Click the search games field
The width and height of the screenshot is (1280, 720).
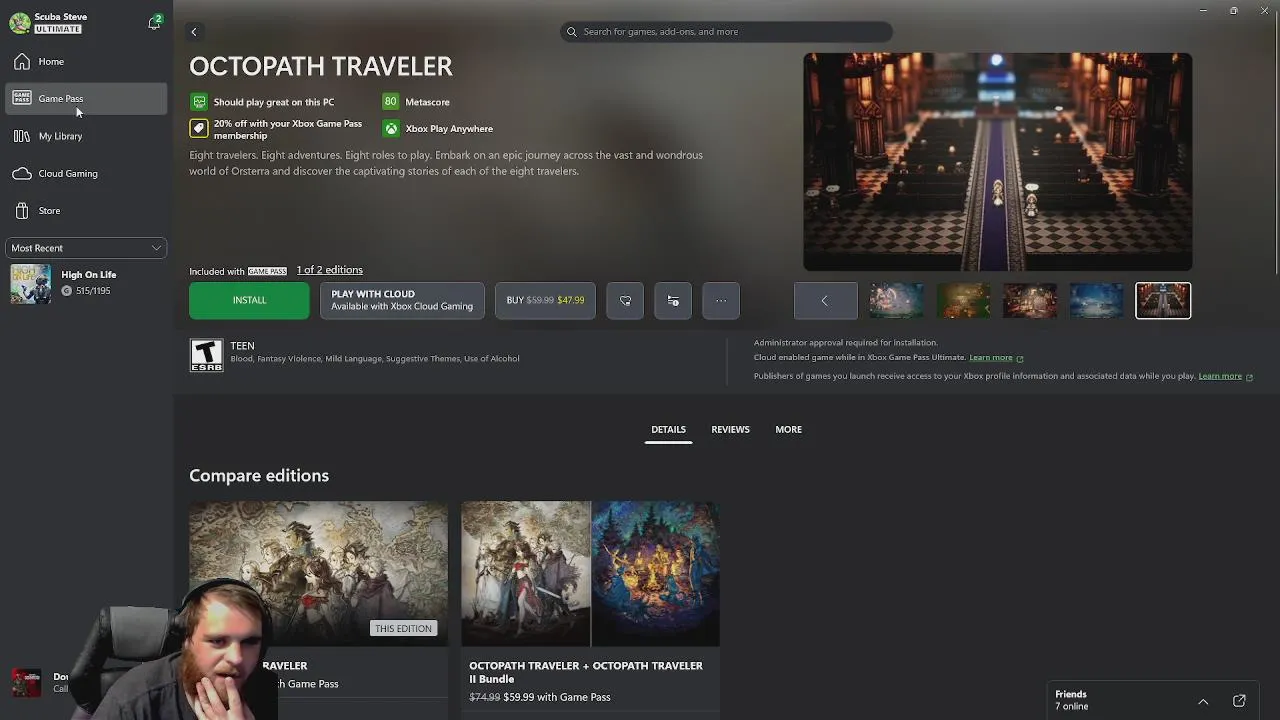click(x=726, y=32)
